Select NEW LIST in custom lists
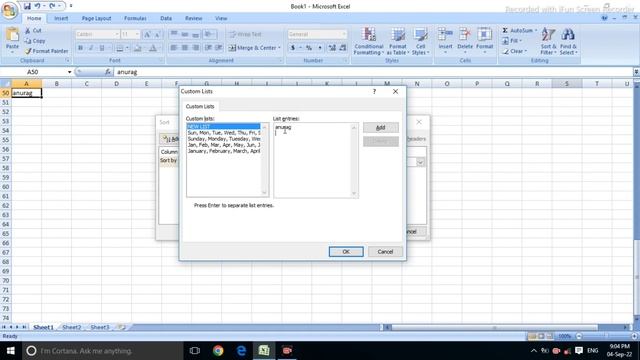640x360 pixels. pos(223,127)
